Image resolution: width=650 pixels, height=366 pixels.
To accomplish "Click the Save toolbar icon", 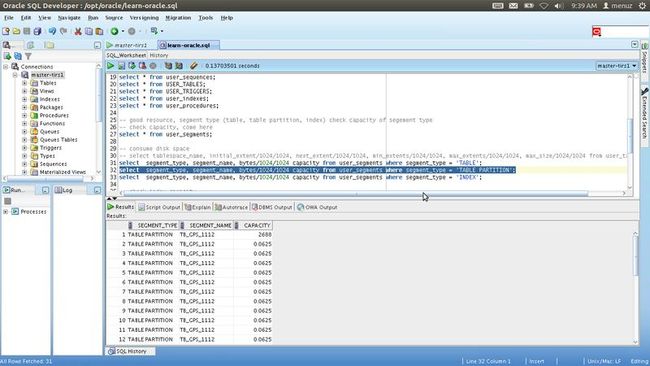I will coord(27,31).
